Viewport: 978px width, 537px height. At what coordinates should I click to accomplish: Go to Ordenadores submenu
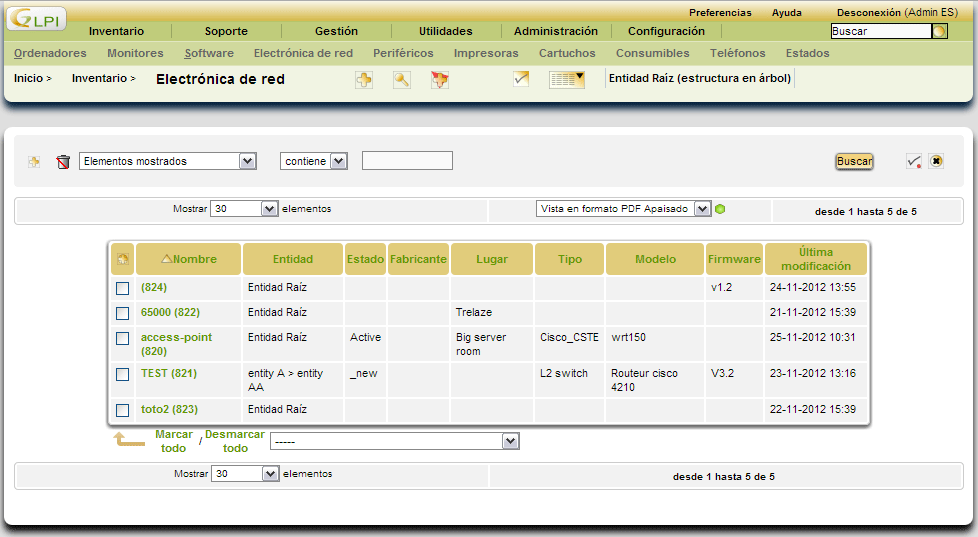tap(50, 53)
